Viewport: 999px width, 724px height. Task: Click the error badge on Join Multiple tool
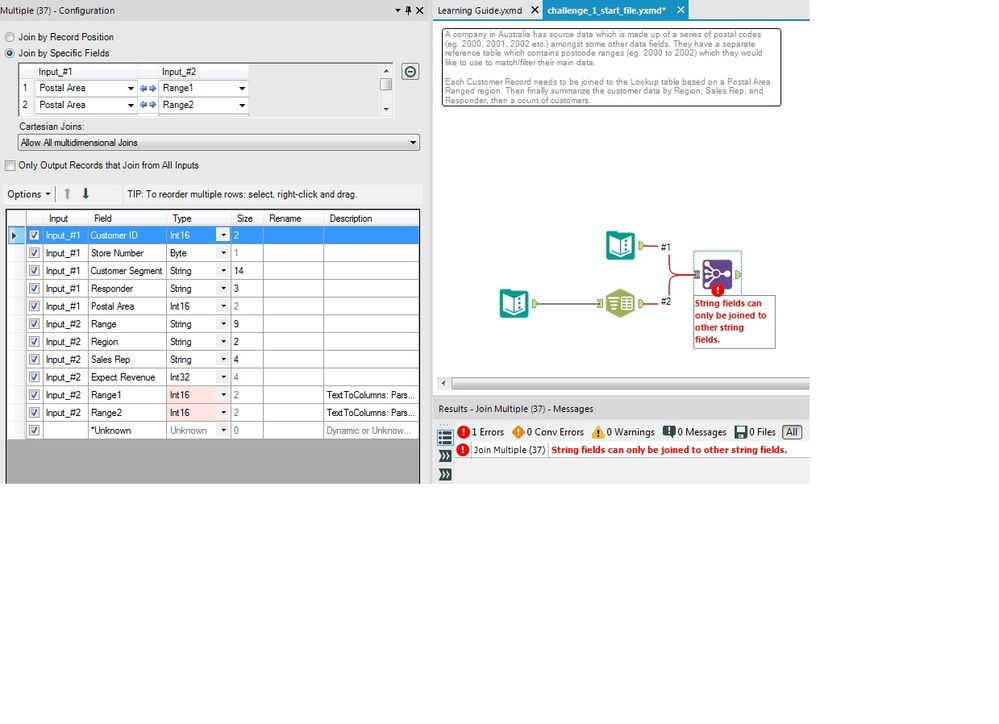tap(718, 291)
